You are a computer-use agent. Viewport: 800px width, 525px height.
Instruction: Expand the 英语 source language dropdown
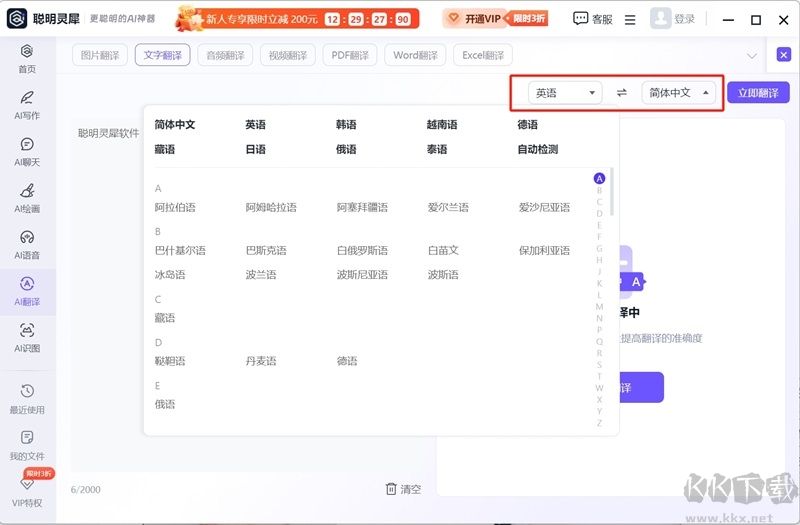(x=565, y=93)
